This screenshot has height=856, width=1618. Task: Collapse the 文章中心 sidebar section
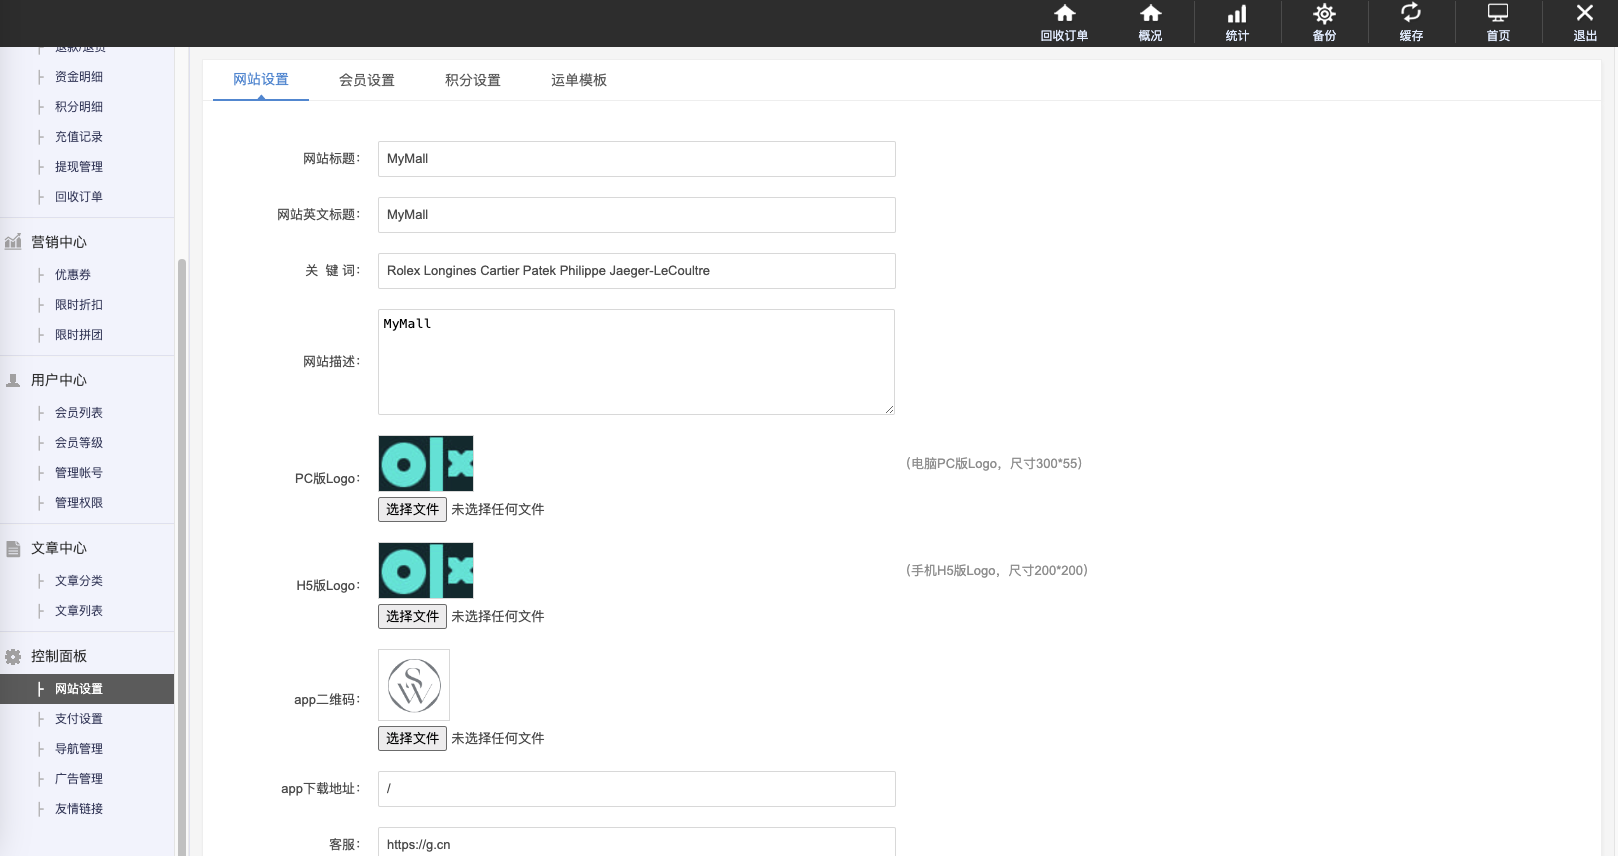58,548
